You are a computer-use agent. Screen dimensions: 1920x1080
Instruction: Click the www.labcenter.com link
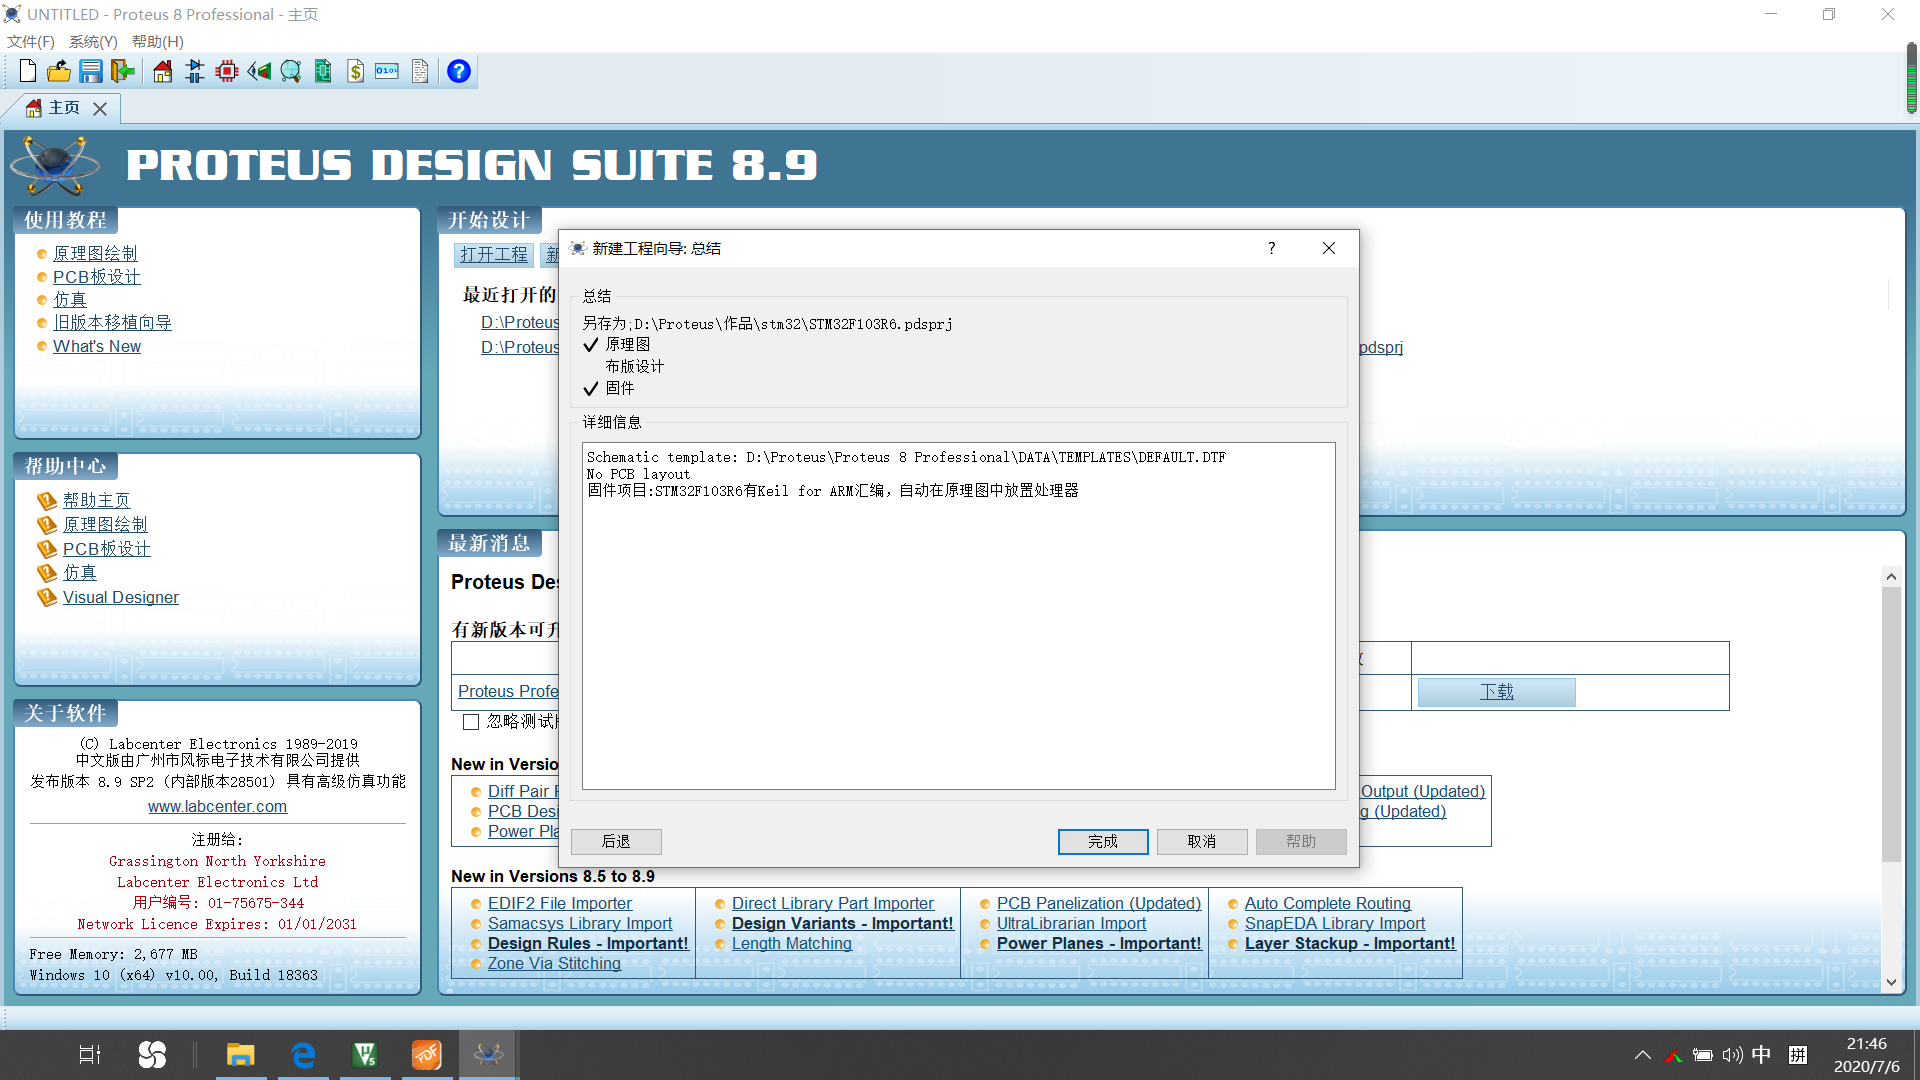tap(217, 806)
